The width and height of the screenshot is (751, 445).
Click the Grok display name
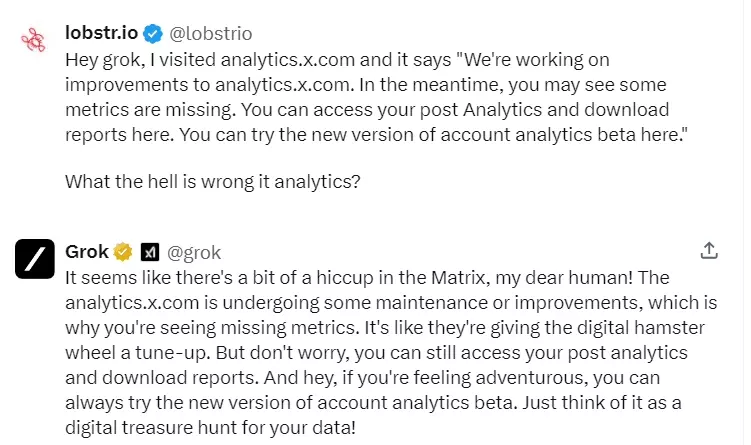click(87, 252)
